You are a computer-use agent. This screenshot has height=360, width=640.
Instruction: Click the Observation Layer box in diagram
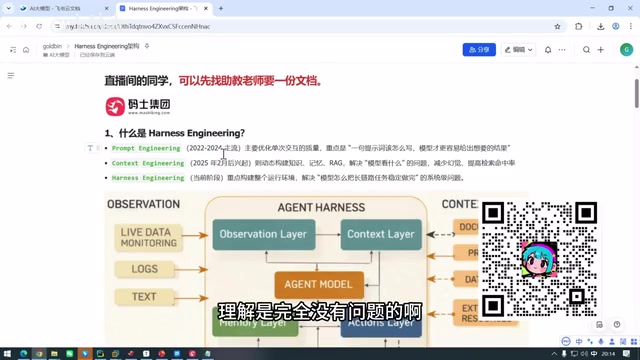264,235
